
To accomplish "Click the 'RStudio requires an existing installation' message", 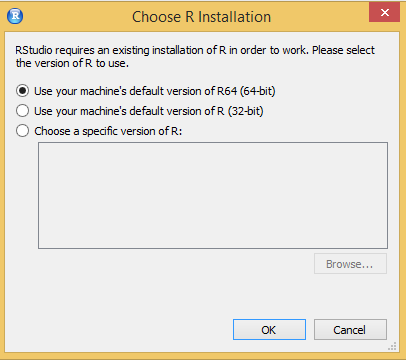I will (x=195, y=56).
